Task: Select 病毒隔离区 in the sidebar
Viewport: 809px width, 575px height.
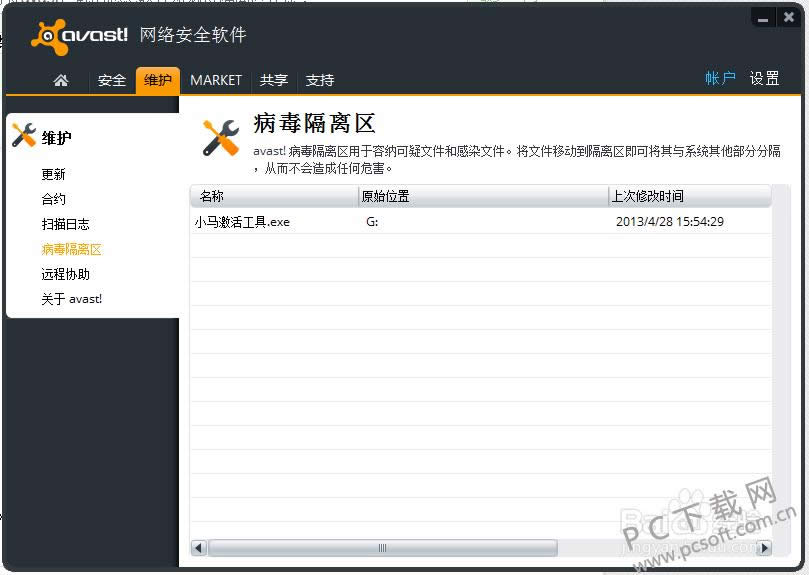Action: coord(72,249)
